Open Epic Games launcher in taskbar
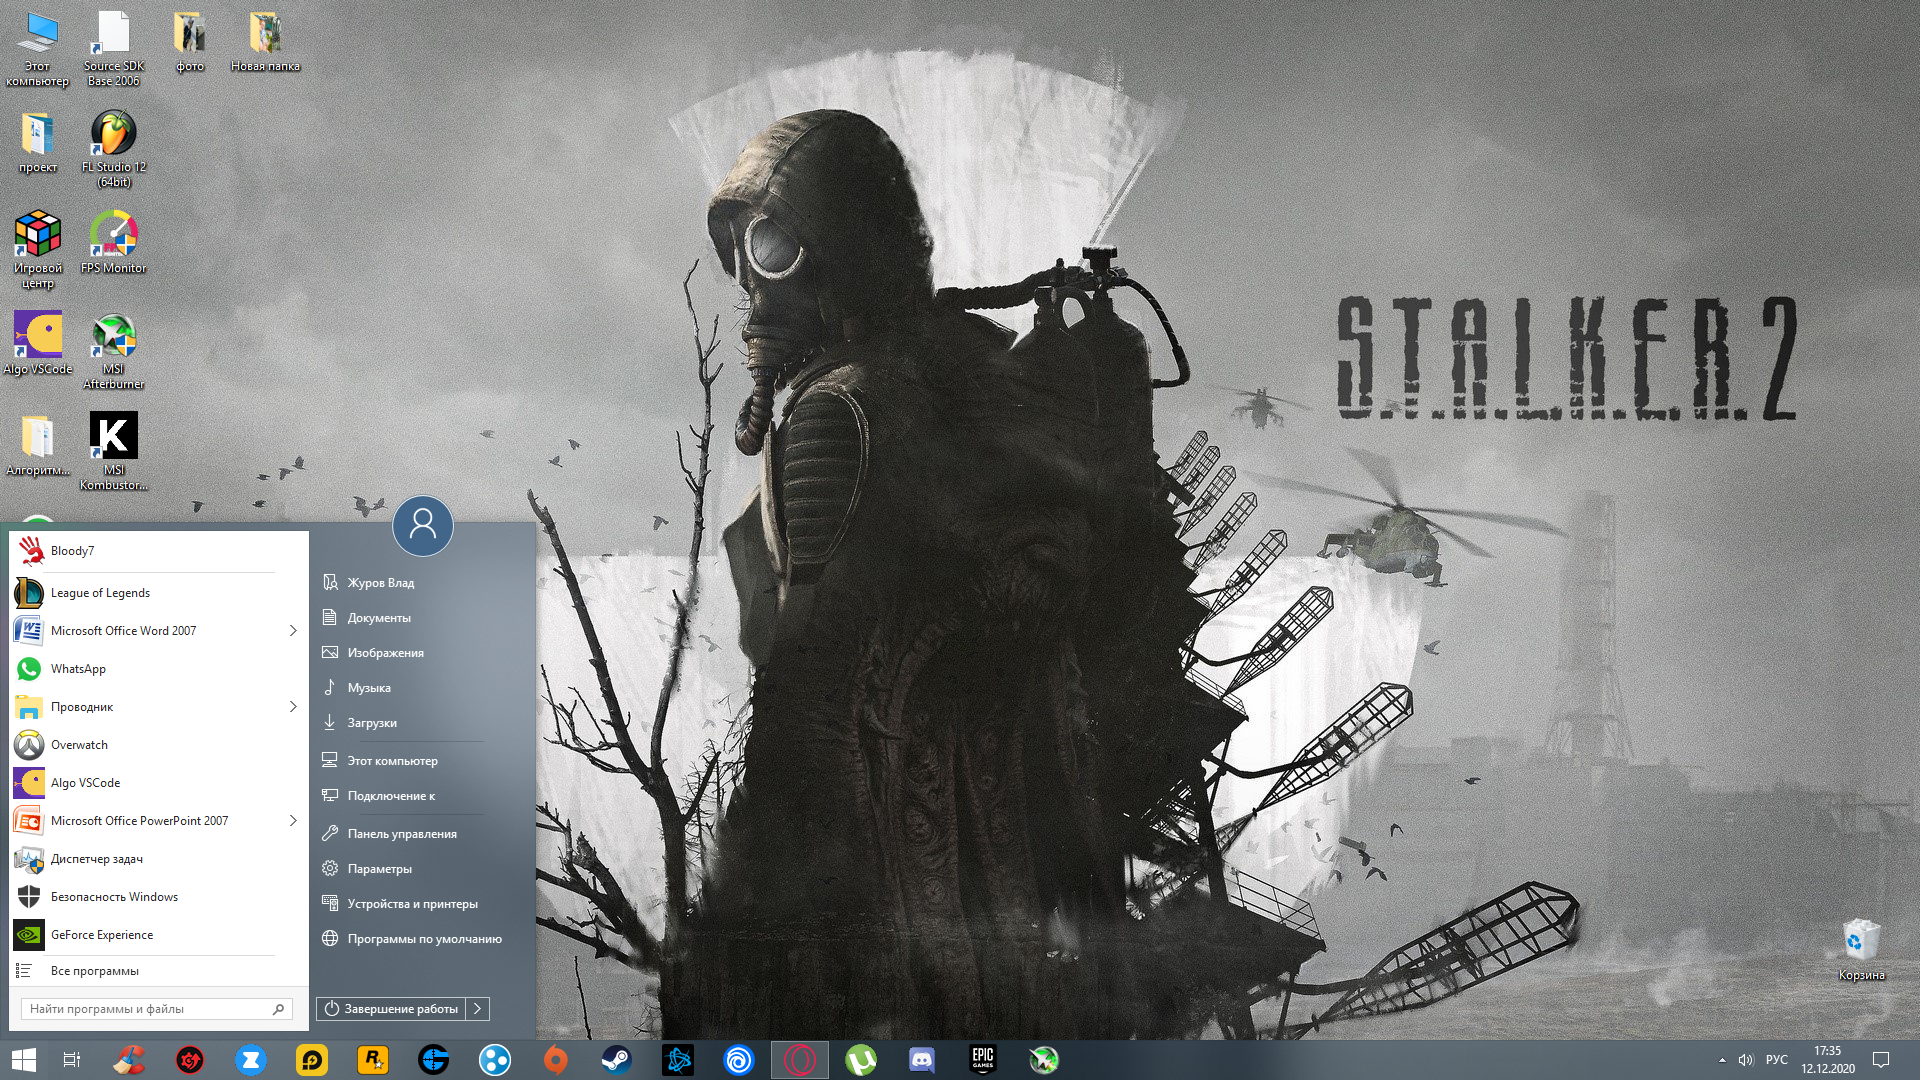The width and height of the screenshot is (1920, 1080). [982, 1058]
